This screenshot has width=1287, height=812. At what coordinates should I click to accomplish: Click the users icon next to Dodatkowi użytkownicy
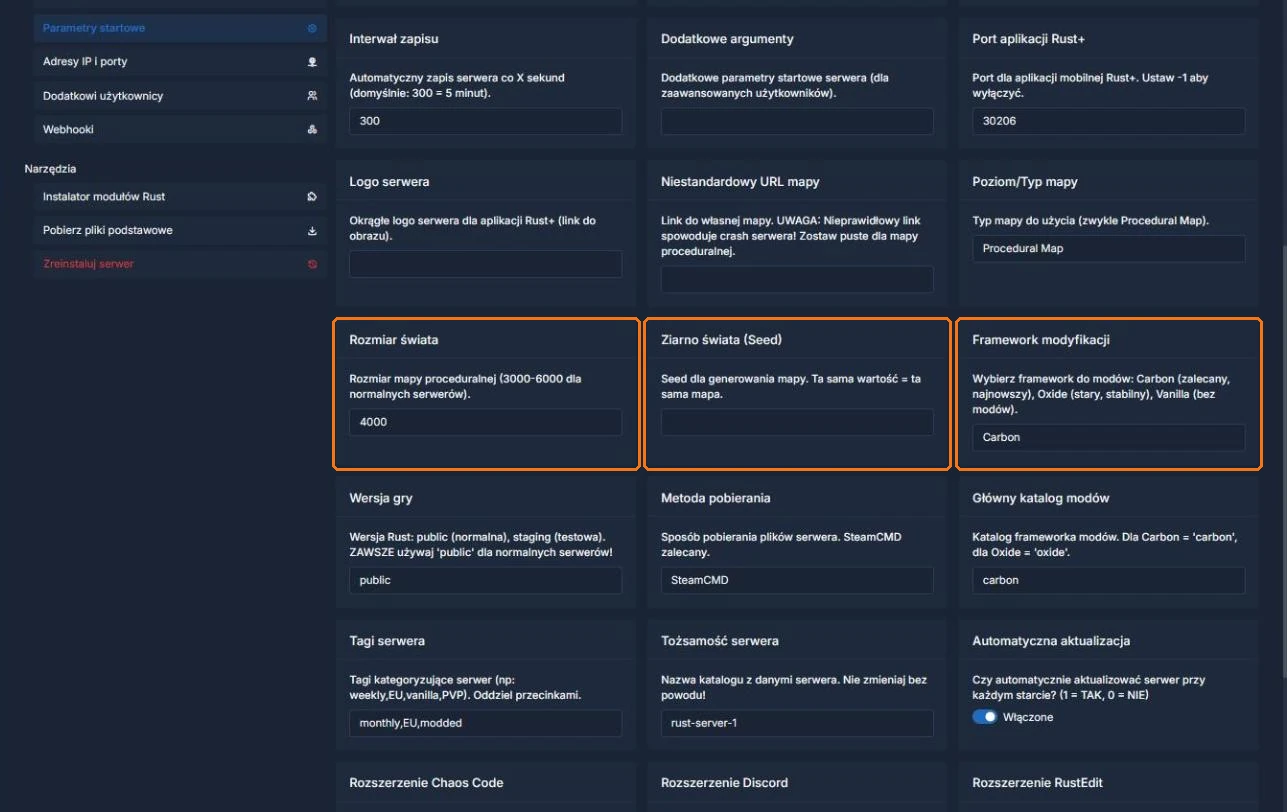click(x=312, y=96)
